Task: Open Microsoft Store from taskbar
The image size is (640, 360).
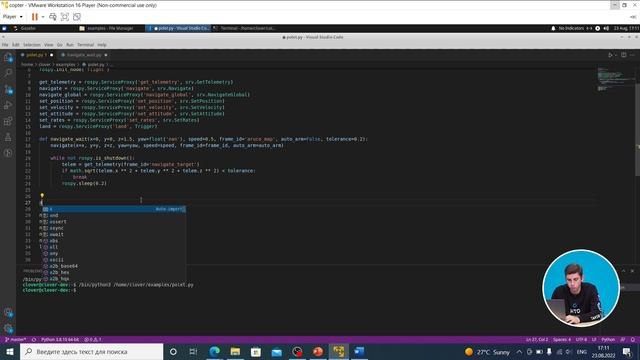Action: 256,351
